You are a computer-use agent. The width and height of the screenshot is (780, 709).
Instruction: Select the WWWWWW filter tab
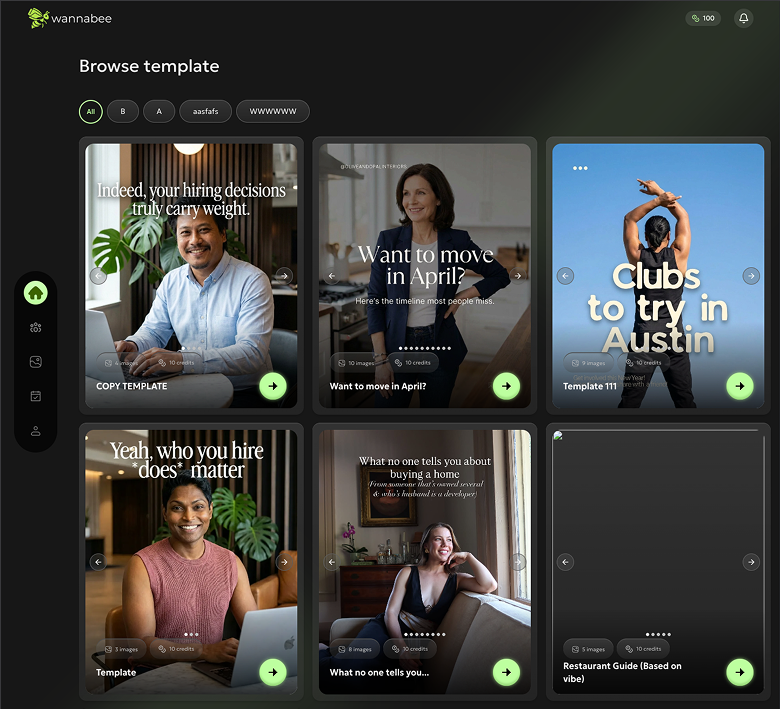(x=273, y=111)
